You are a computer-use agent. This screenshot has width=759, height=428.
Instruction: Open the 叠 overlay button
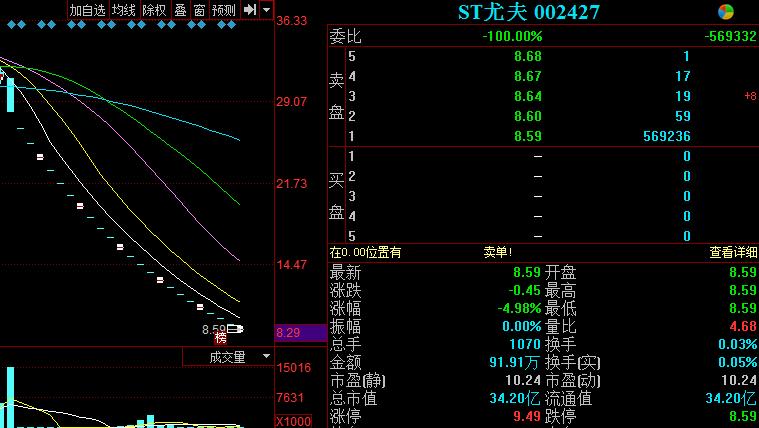point(181,10)
